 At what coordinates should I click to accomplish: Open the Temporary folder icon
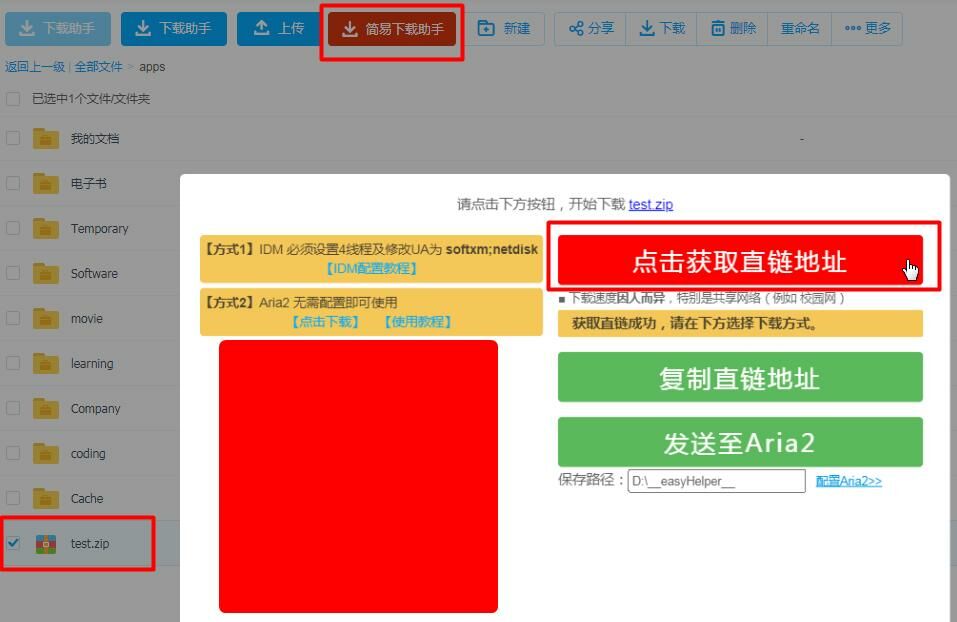point(46,228)
